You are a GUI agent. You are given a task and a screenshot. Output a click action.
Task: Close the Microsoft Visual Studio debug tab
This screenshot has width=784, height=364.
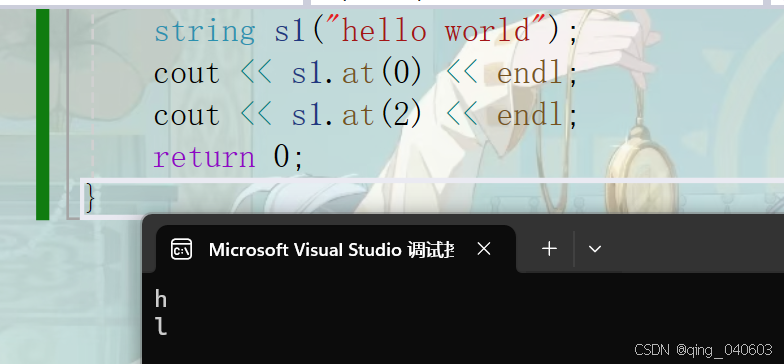(x=484, y=248)
